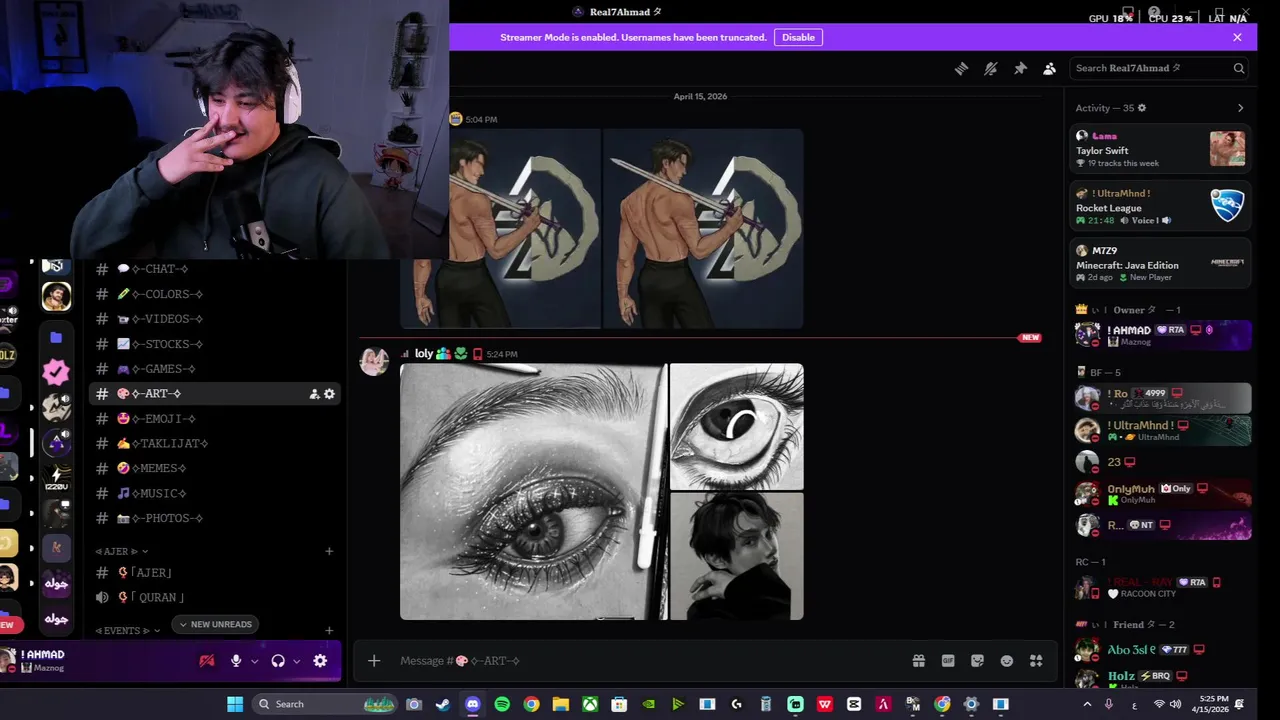1280x720 pixels.
Task: Open the I220U server icon
Action: point(56,478)
